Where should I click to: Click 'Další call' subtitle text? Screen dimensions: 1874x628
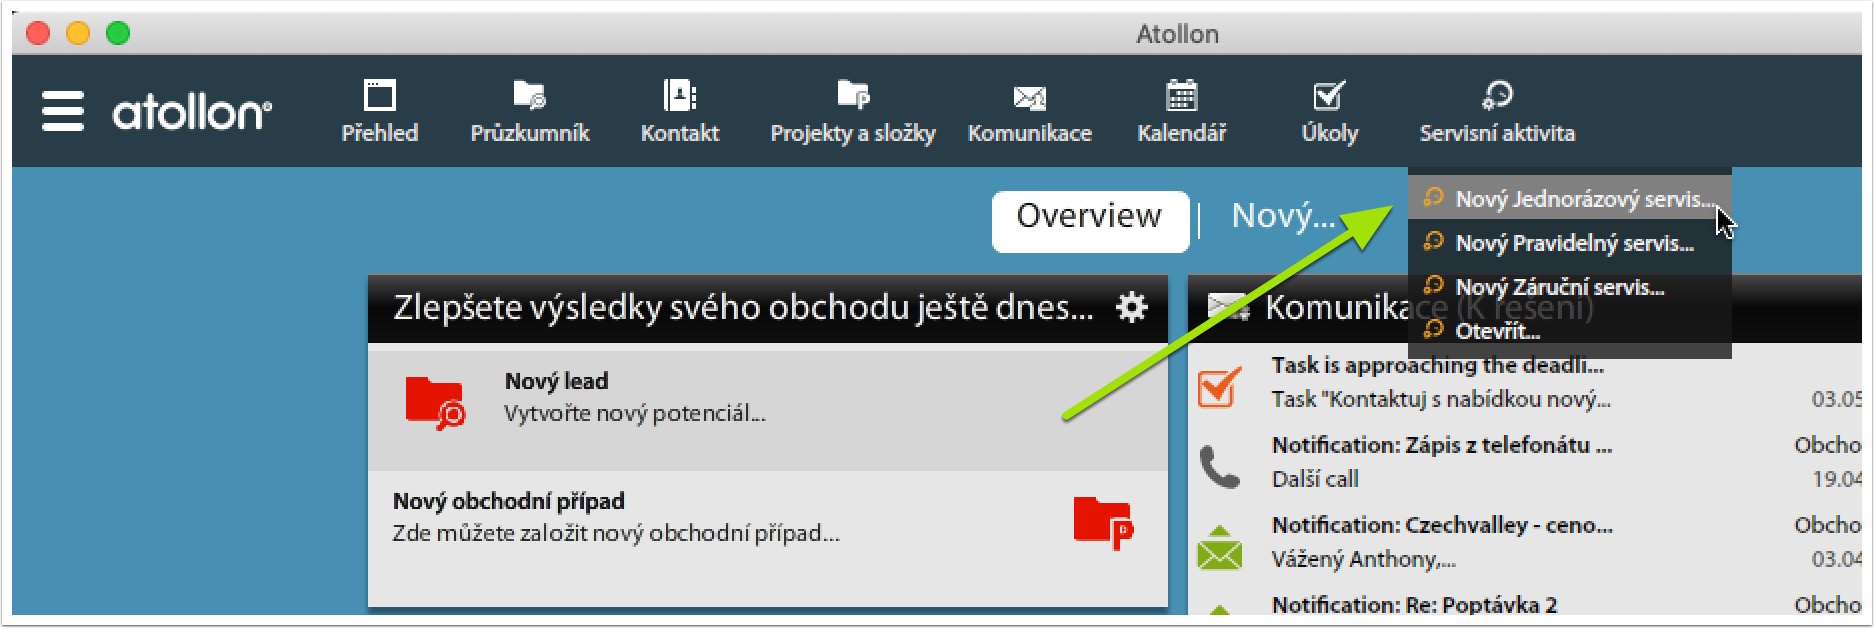coord(1315,479)
